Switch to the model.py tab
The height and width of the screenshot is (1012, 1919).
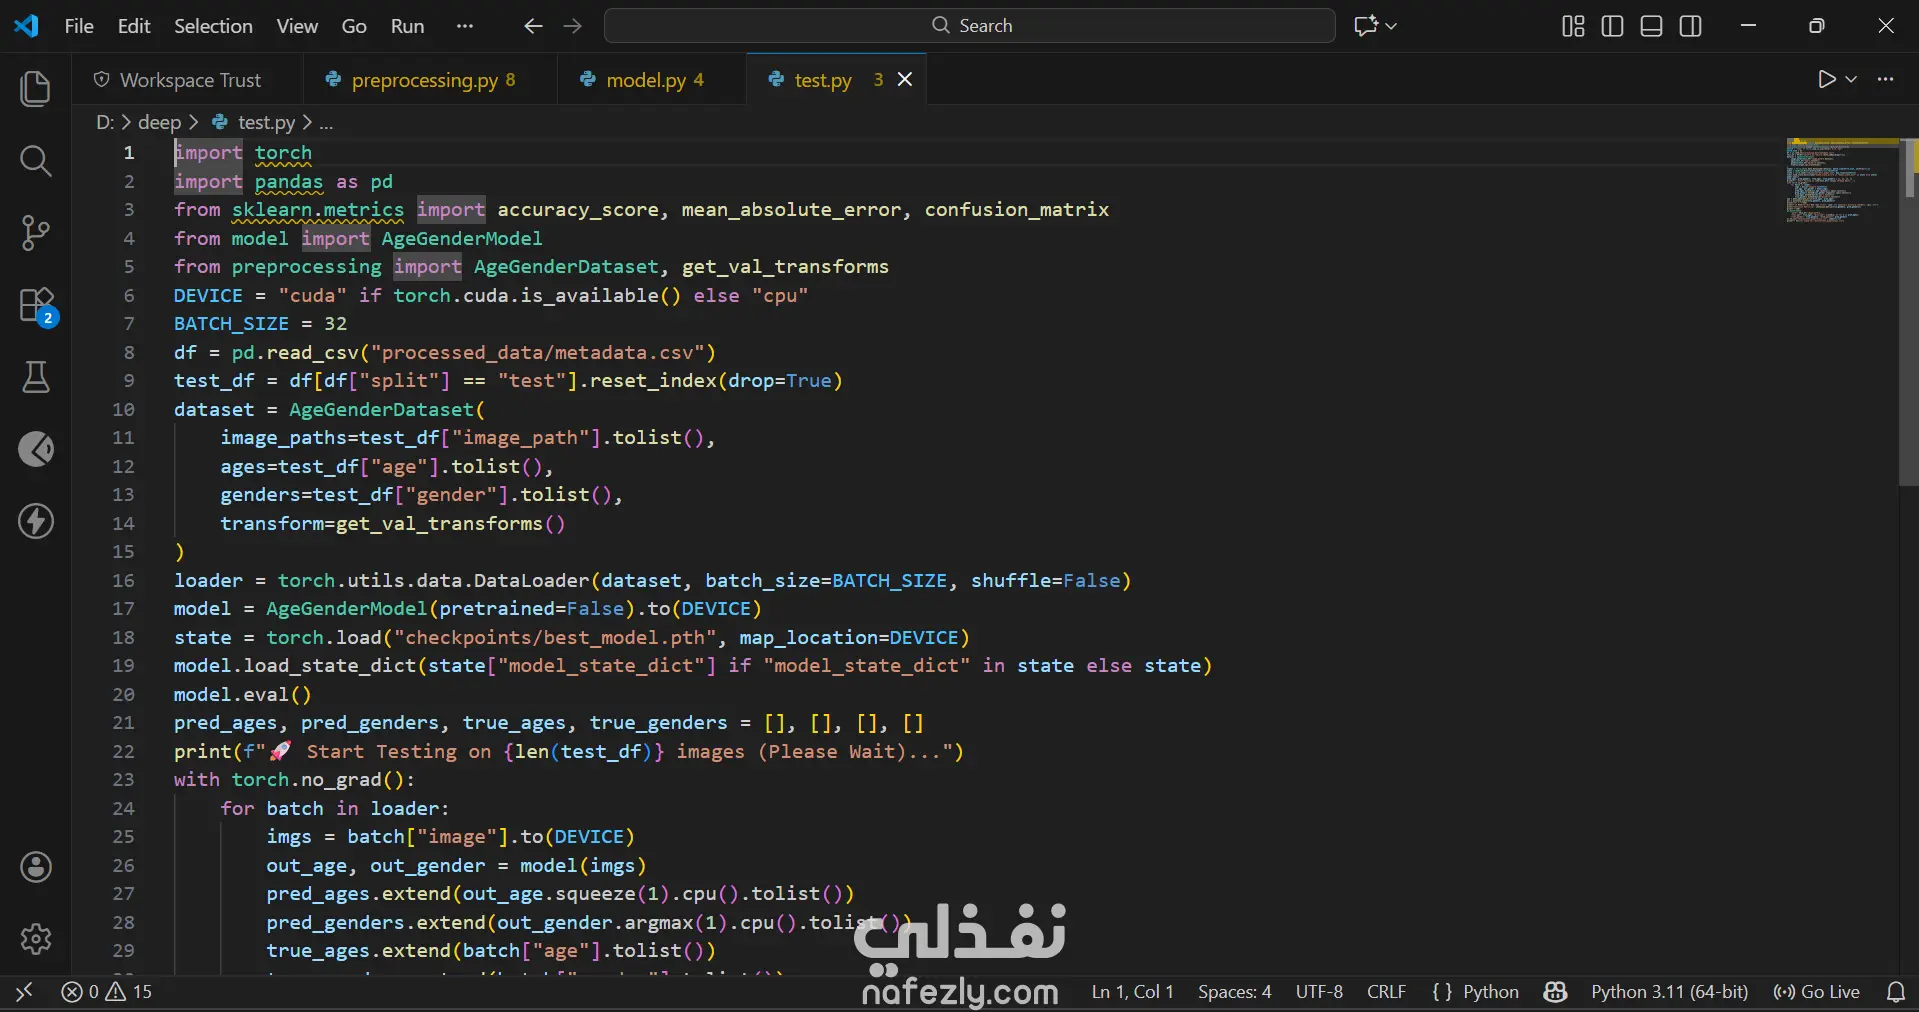coord(651,79)
